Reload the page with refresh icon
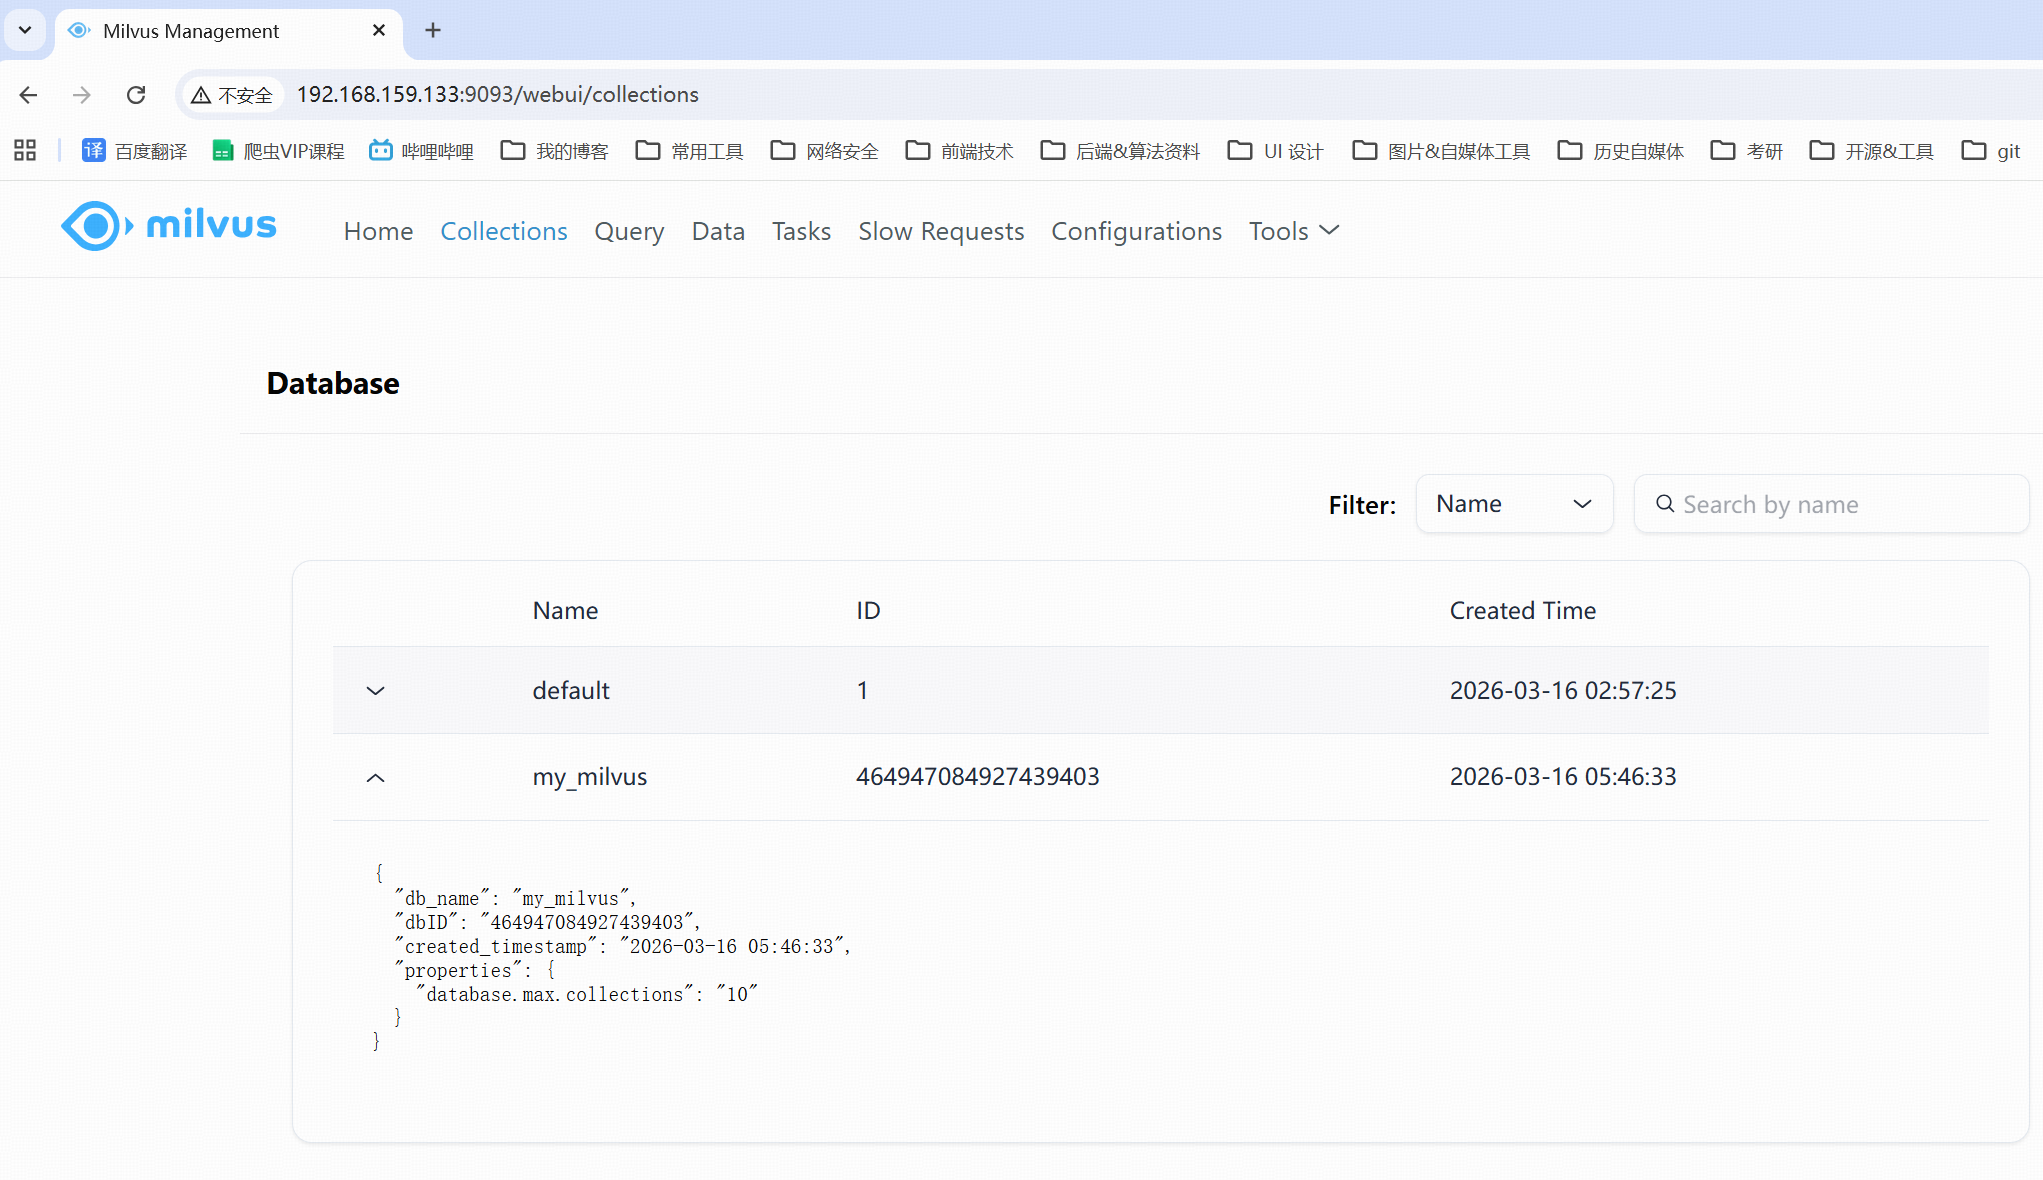The image size is (2043, 1180). [x=136, y=95]
